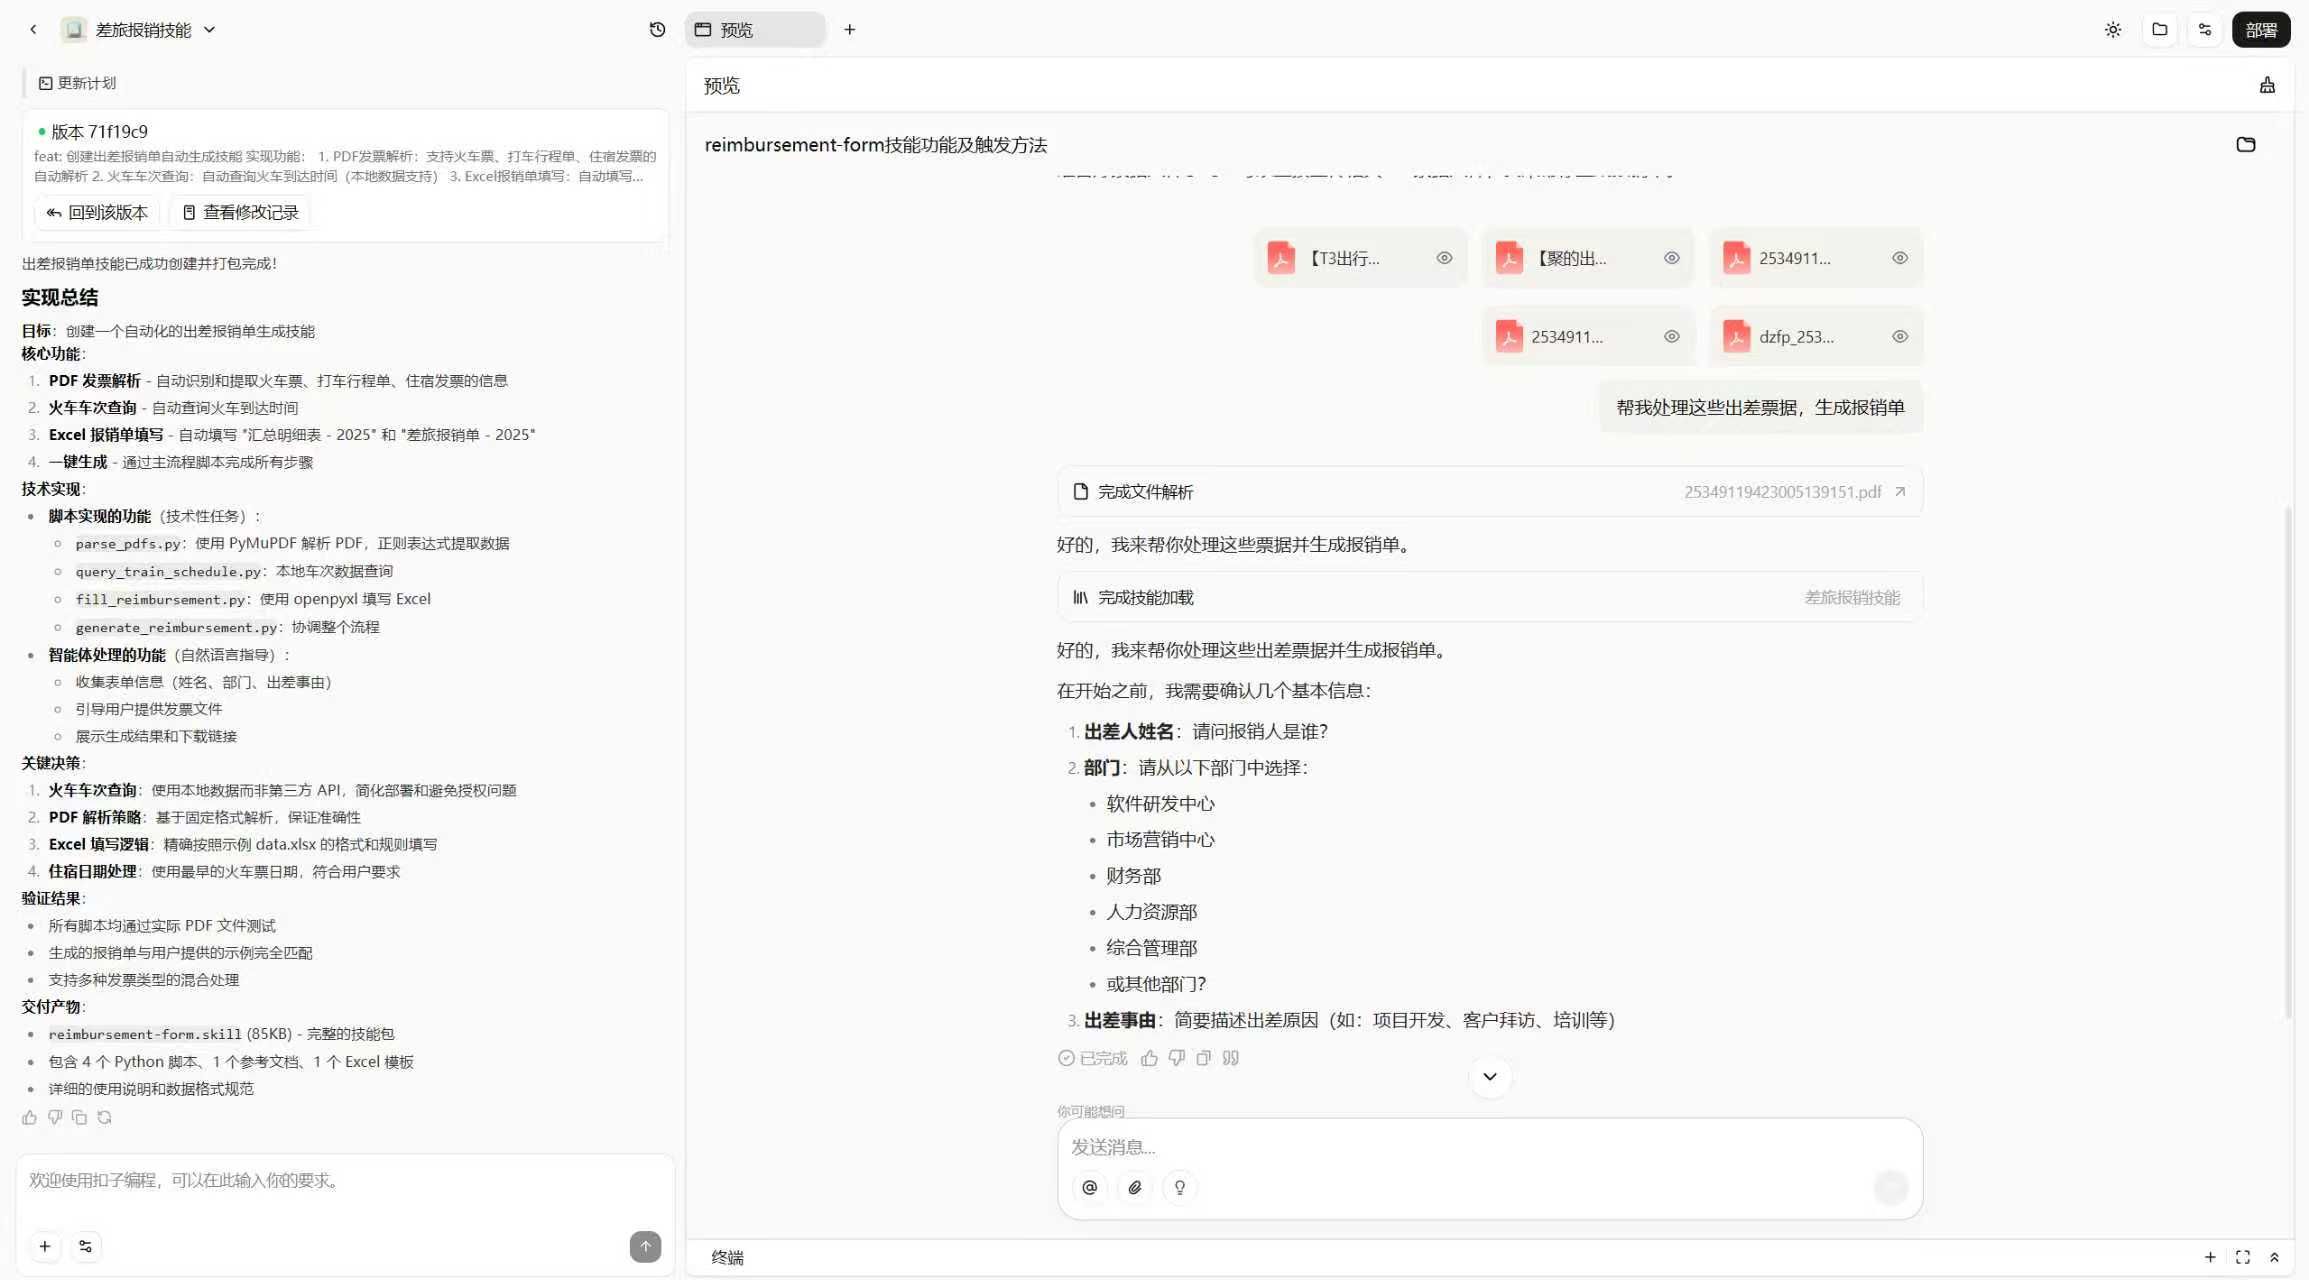Open the 差旅报销技能 project dropdown

point(210,30)
